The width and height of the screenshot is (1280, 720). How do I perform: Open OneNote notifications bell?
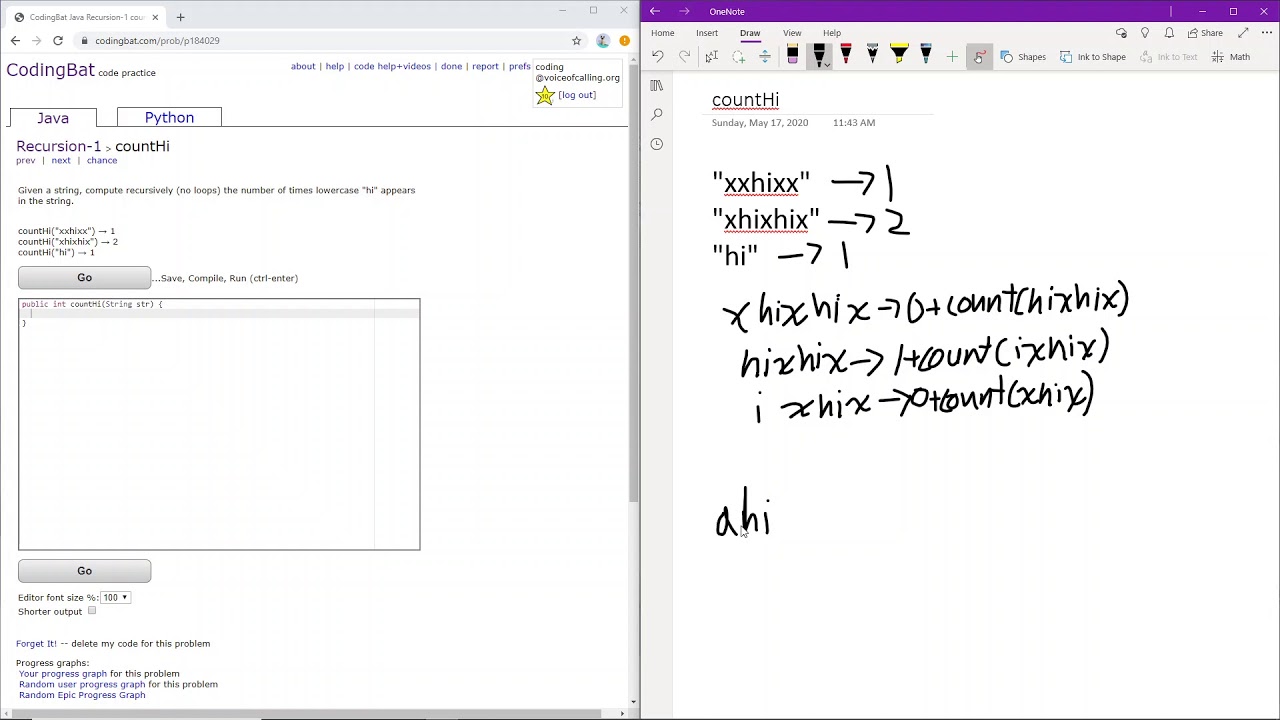pos(1169,33)
